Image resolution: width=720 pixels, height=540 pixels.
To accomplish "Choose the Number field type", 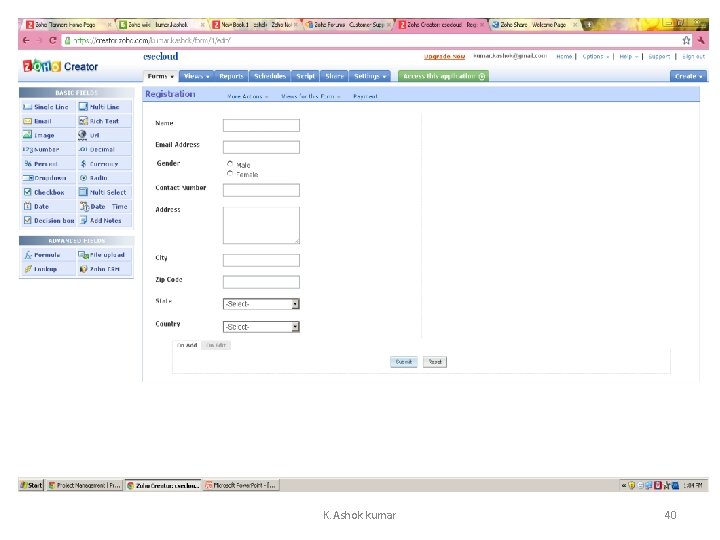I will 48,150.
